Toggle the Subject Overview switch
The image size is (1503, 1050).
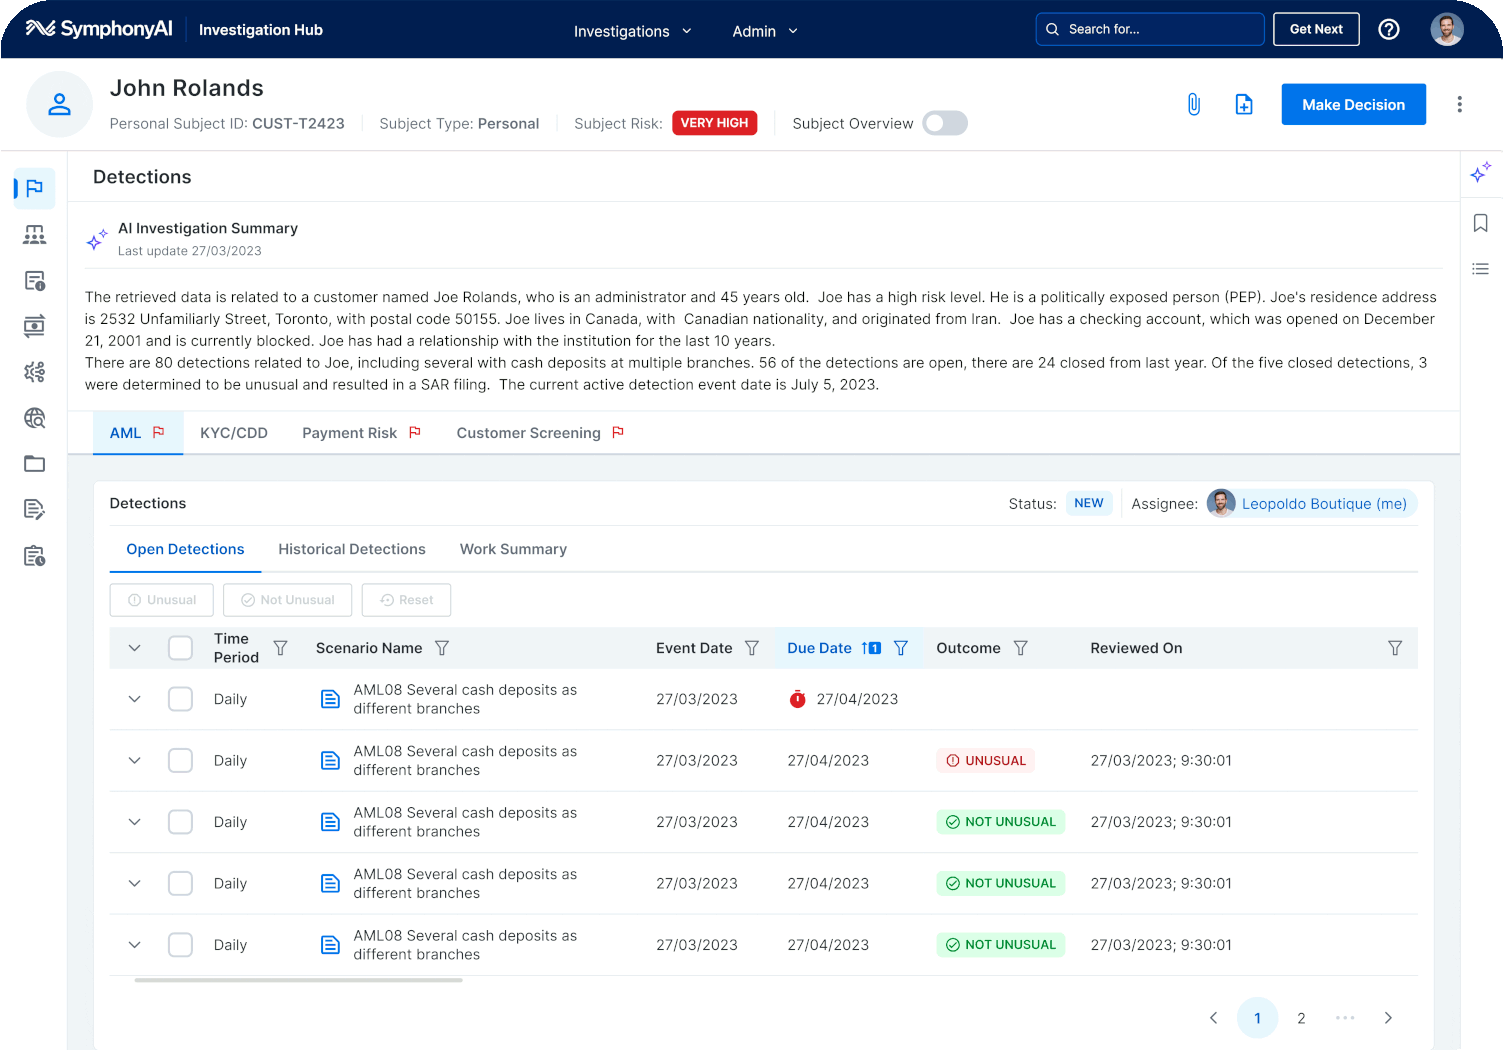click(944, 123)
